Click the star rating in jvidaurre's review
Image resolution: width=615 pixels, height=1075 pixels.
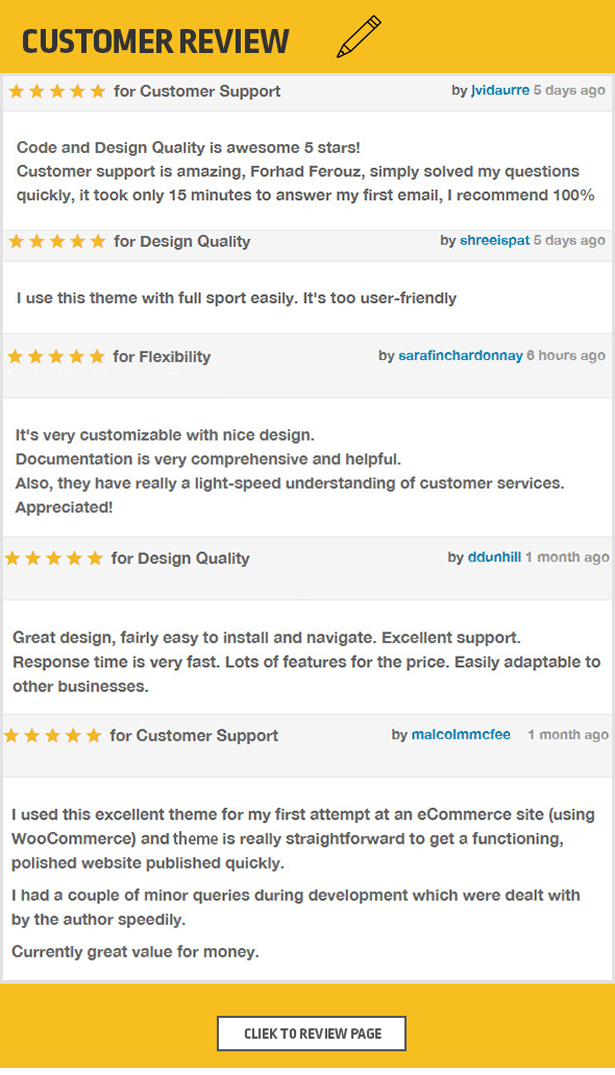[x=57, y=91]
